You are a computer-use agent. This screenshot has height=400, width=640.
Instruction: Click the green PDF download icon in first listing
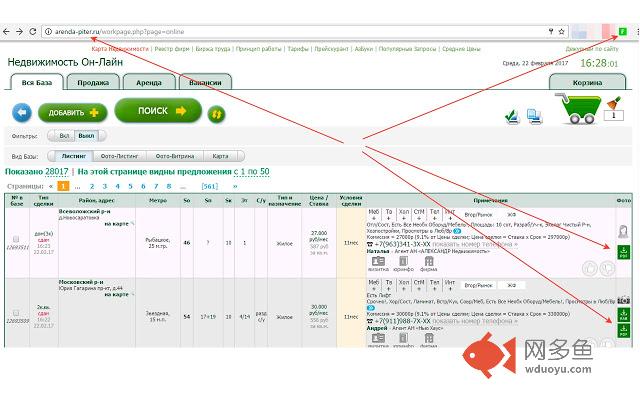pos(623,252)
